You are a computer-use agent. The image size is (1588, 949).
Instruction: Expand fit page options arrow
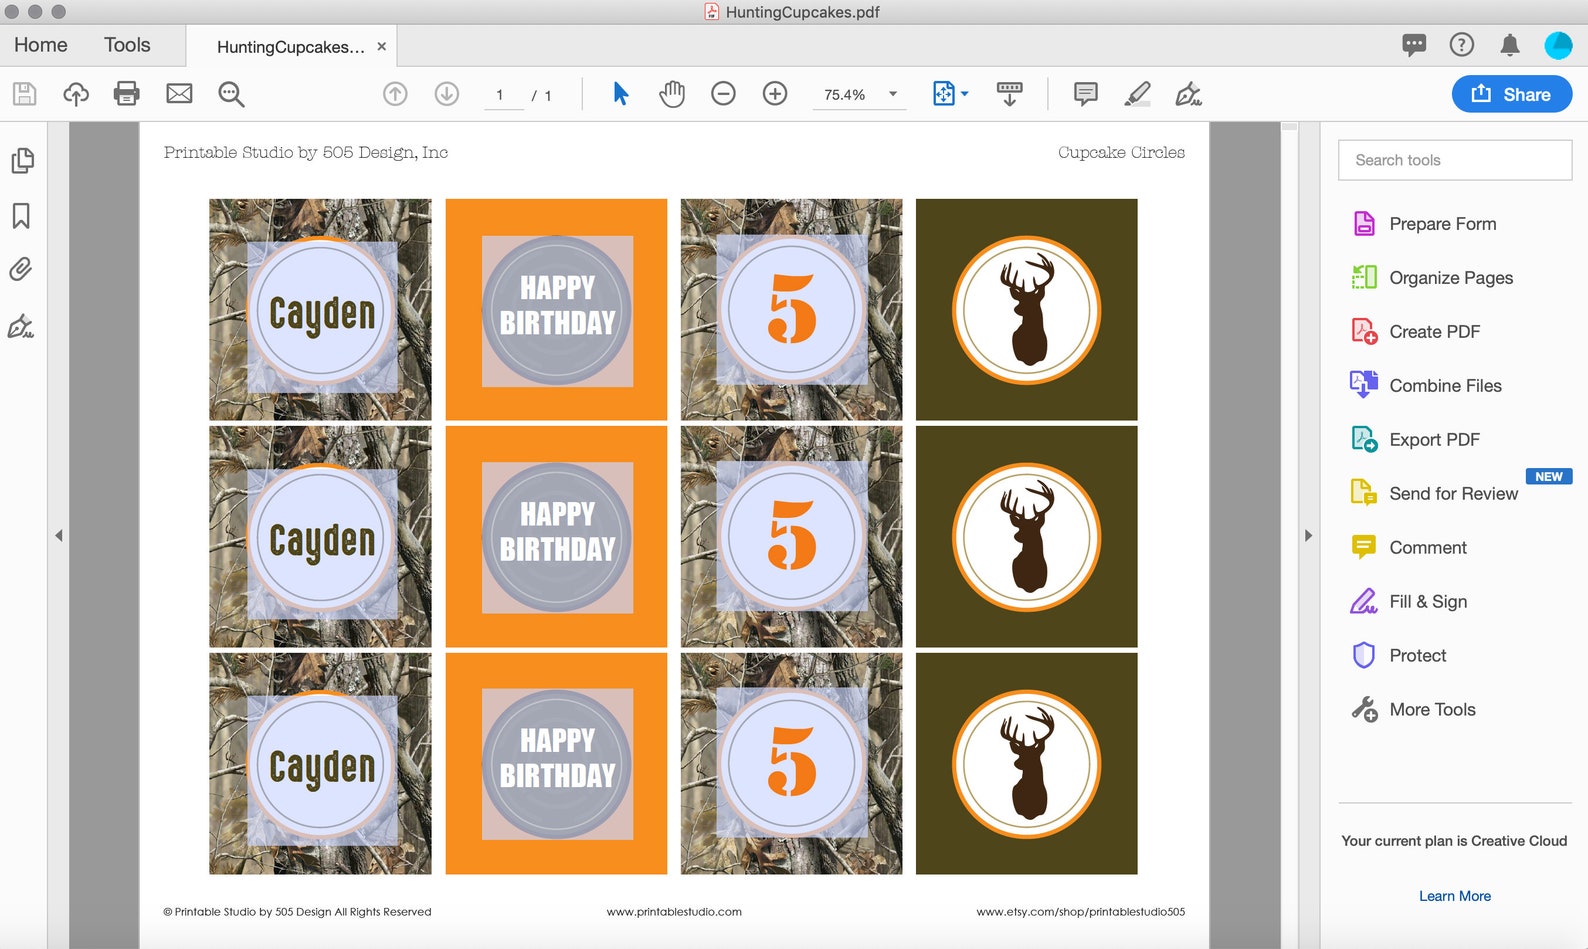point(965,94)
